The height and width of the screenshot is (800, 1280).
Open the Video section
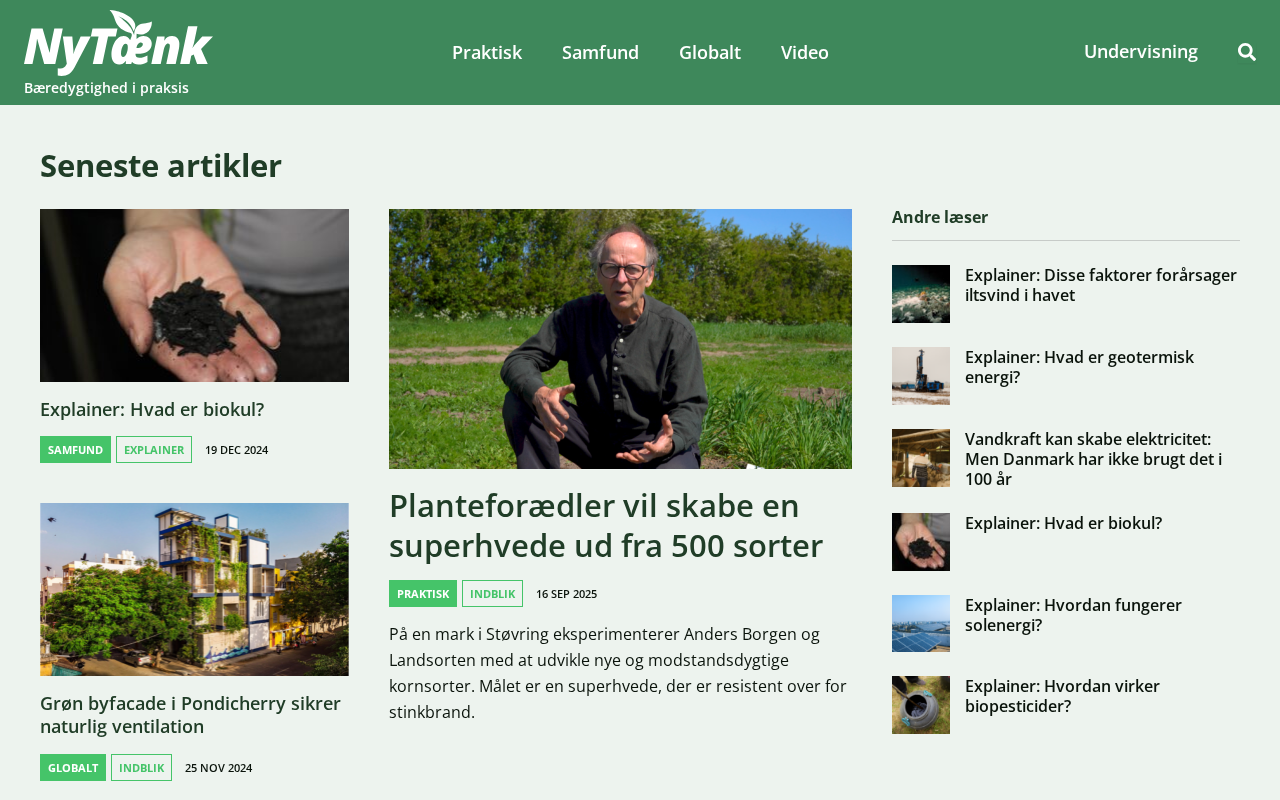tap(805, 52)
